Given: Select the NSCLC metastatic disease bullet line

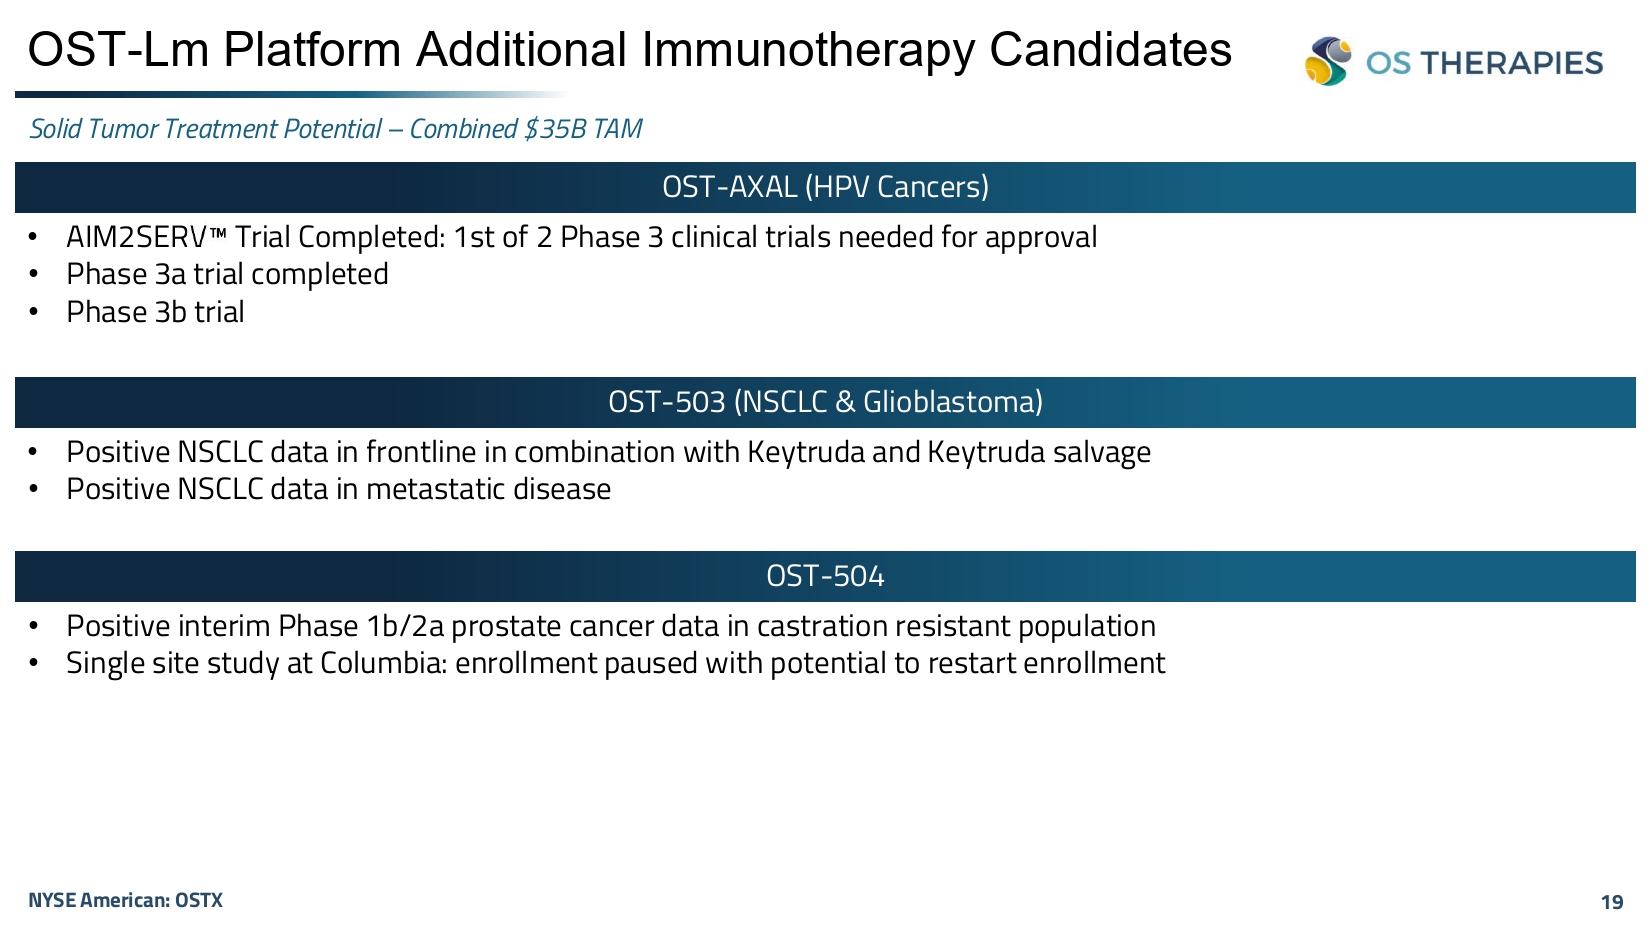Looking at the screenshot, I should (338, 489).
